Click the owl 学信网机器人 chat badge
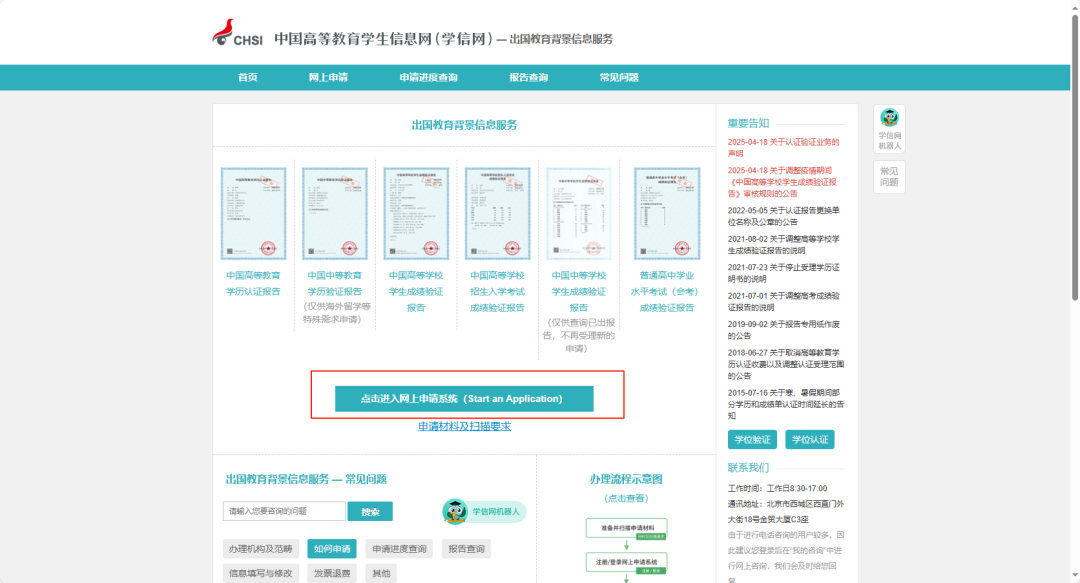Viewport: 1080px width, 583px height. tap(484, 511)
